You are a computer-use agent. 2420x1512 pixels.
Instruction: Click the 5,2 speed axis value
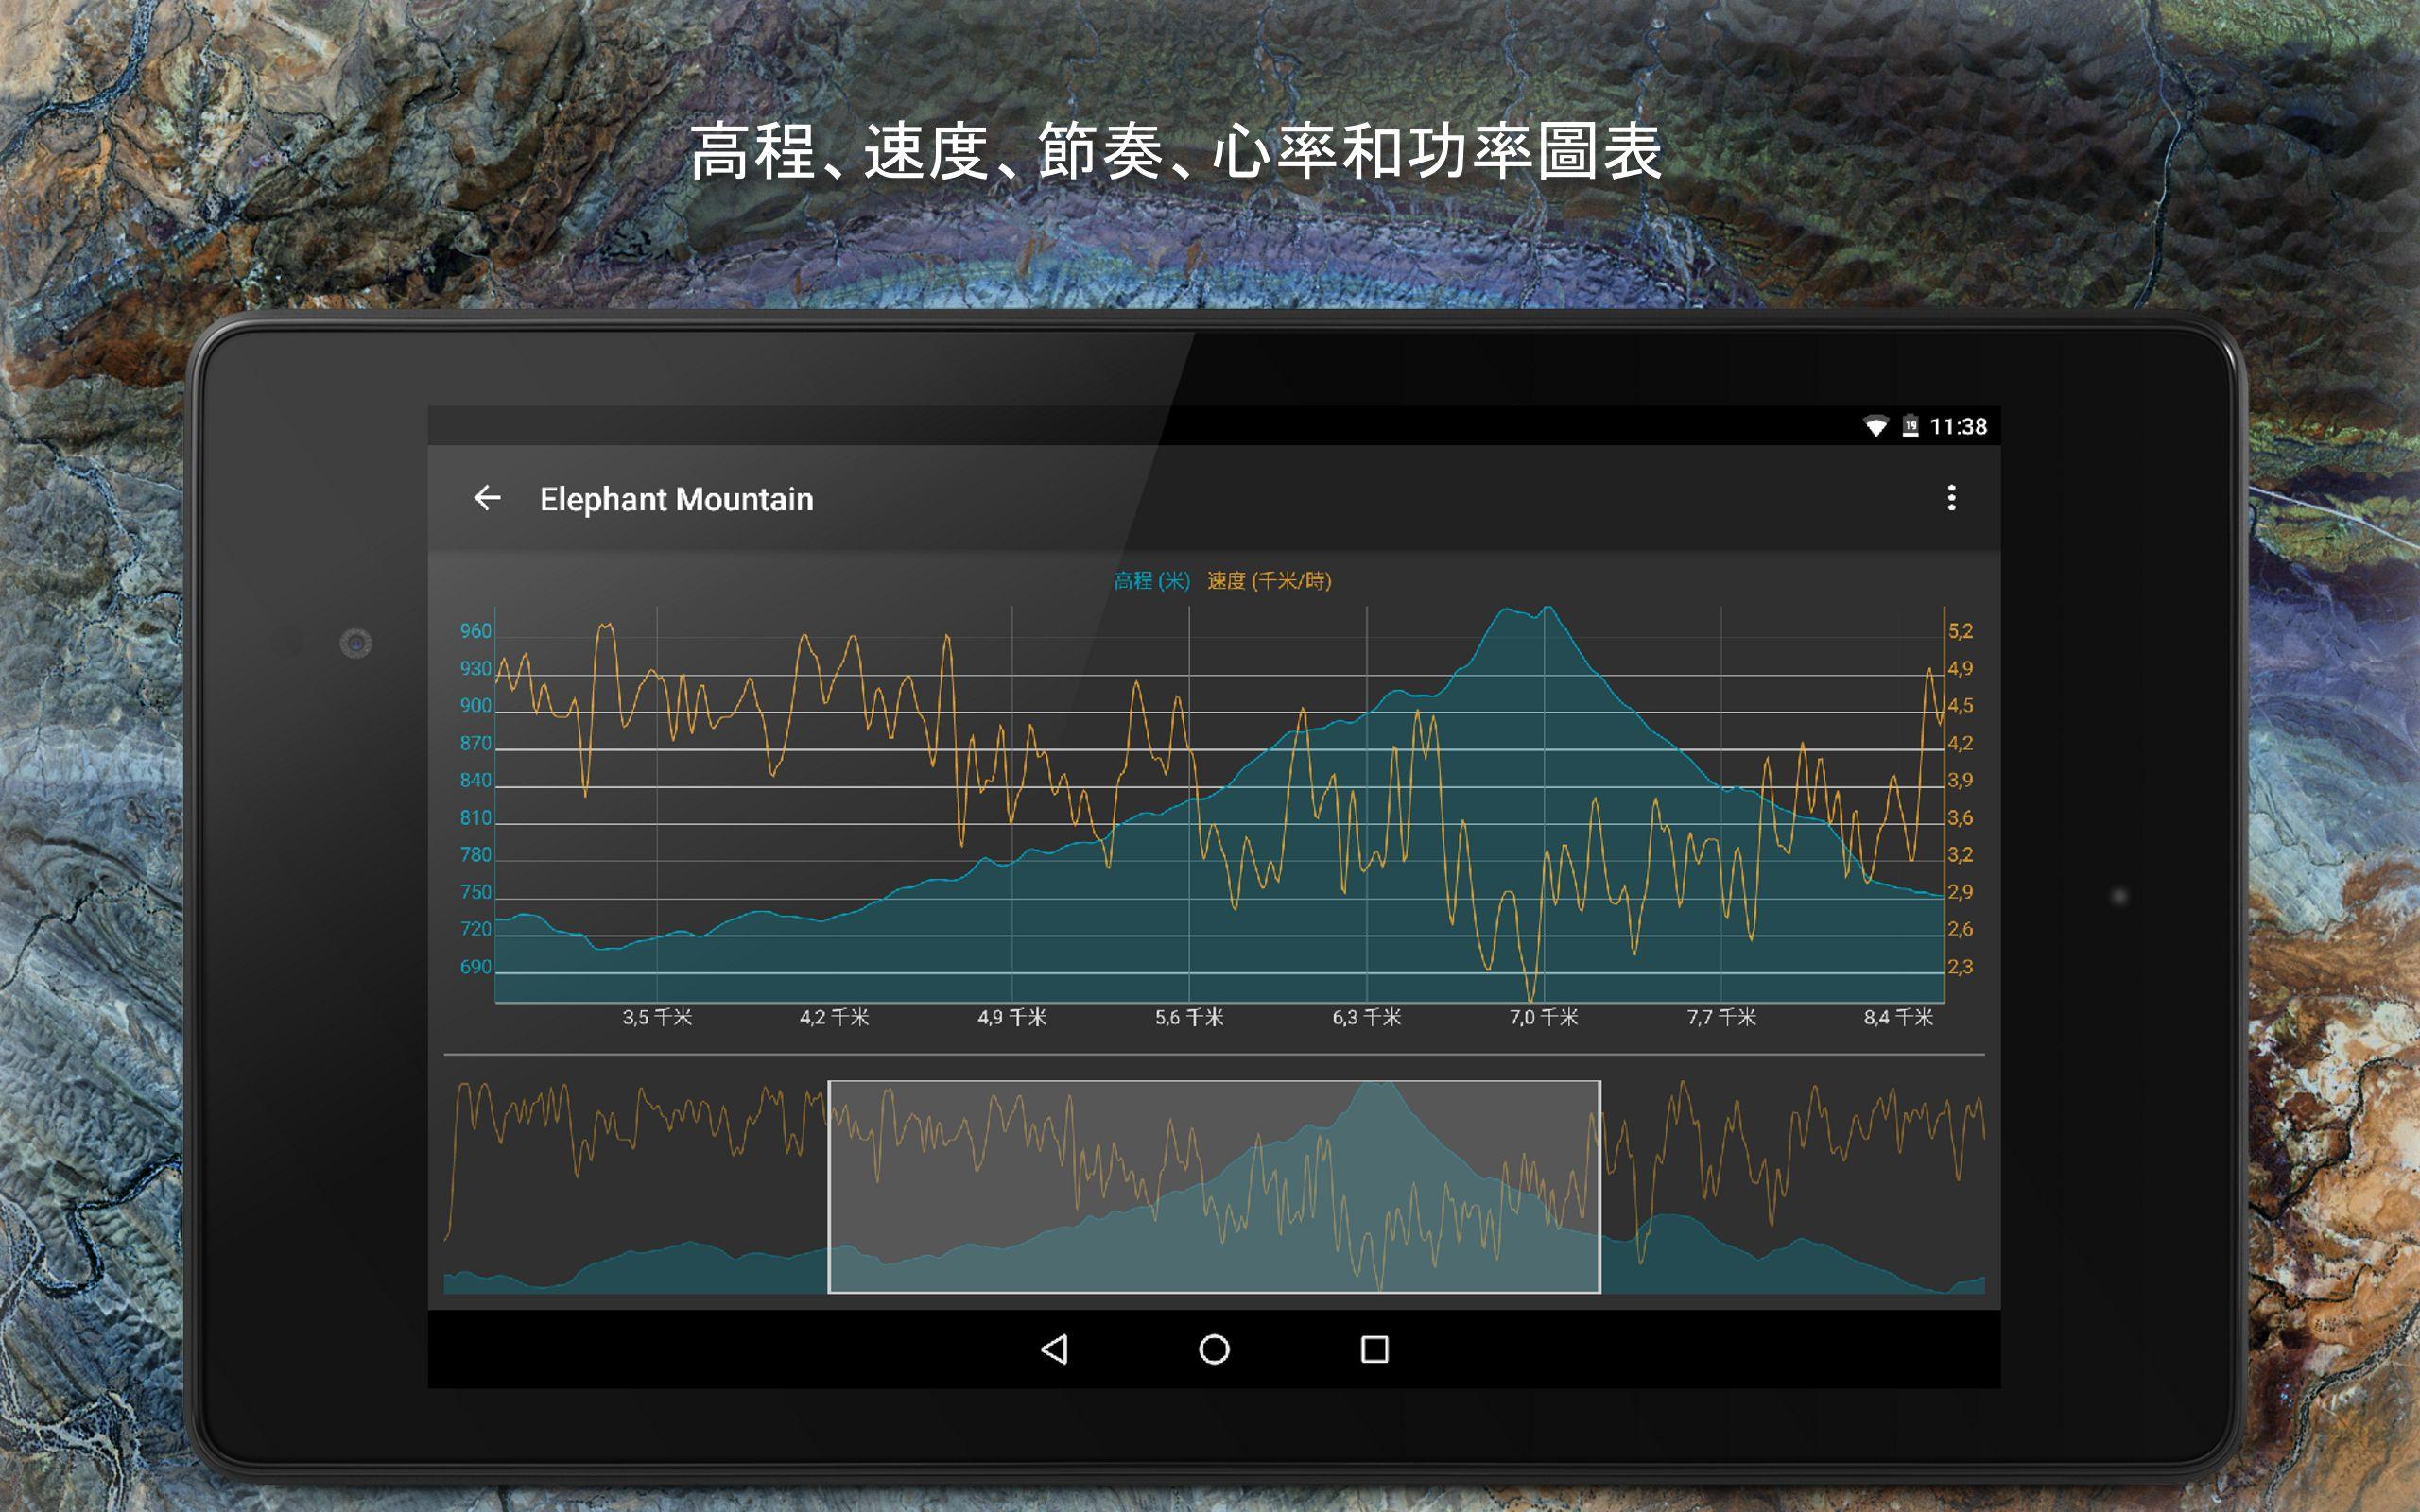[1960, 631]
